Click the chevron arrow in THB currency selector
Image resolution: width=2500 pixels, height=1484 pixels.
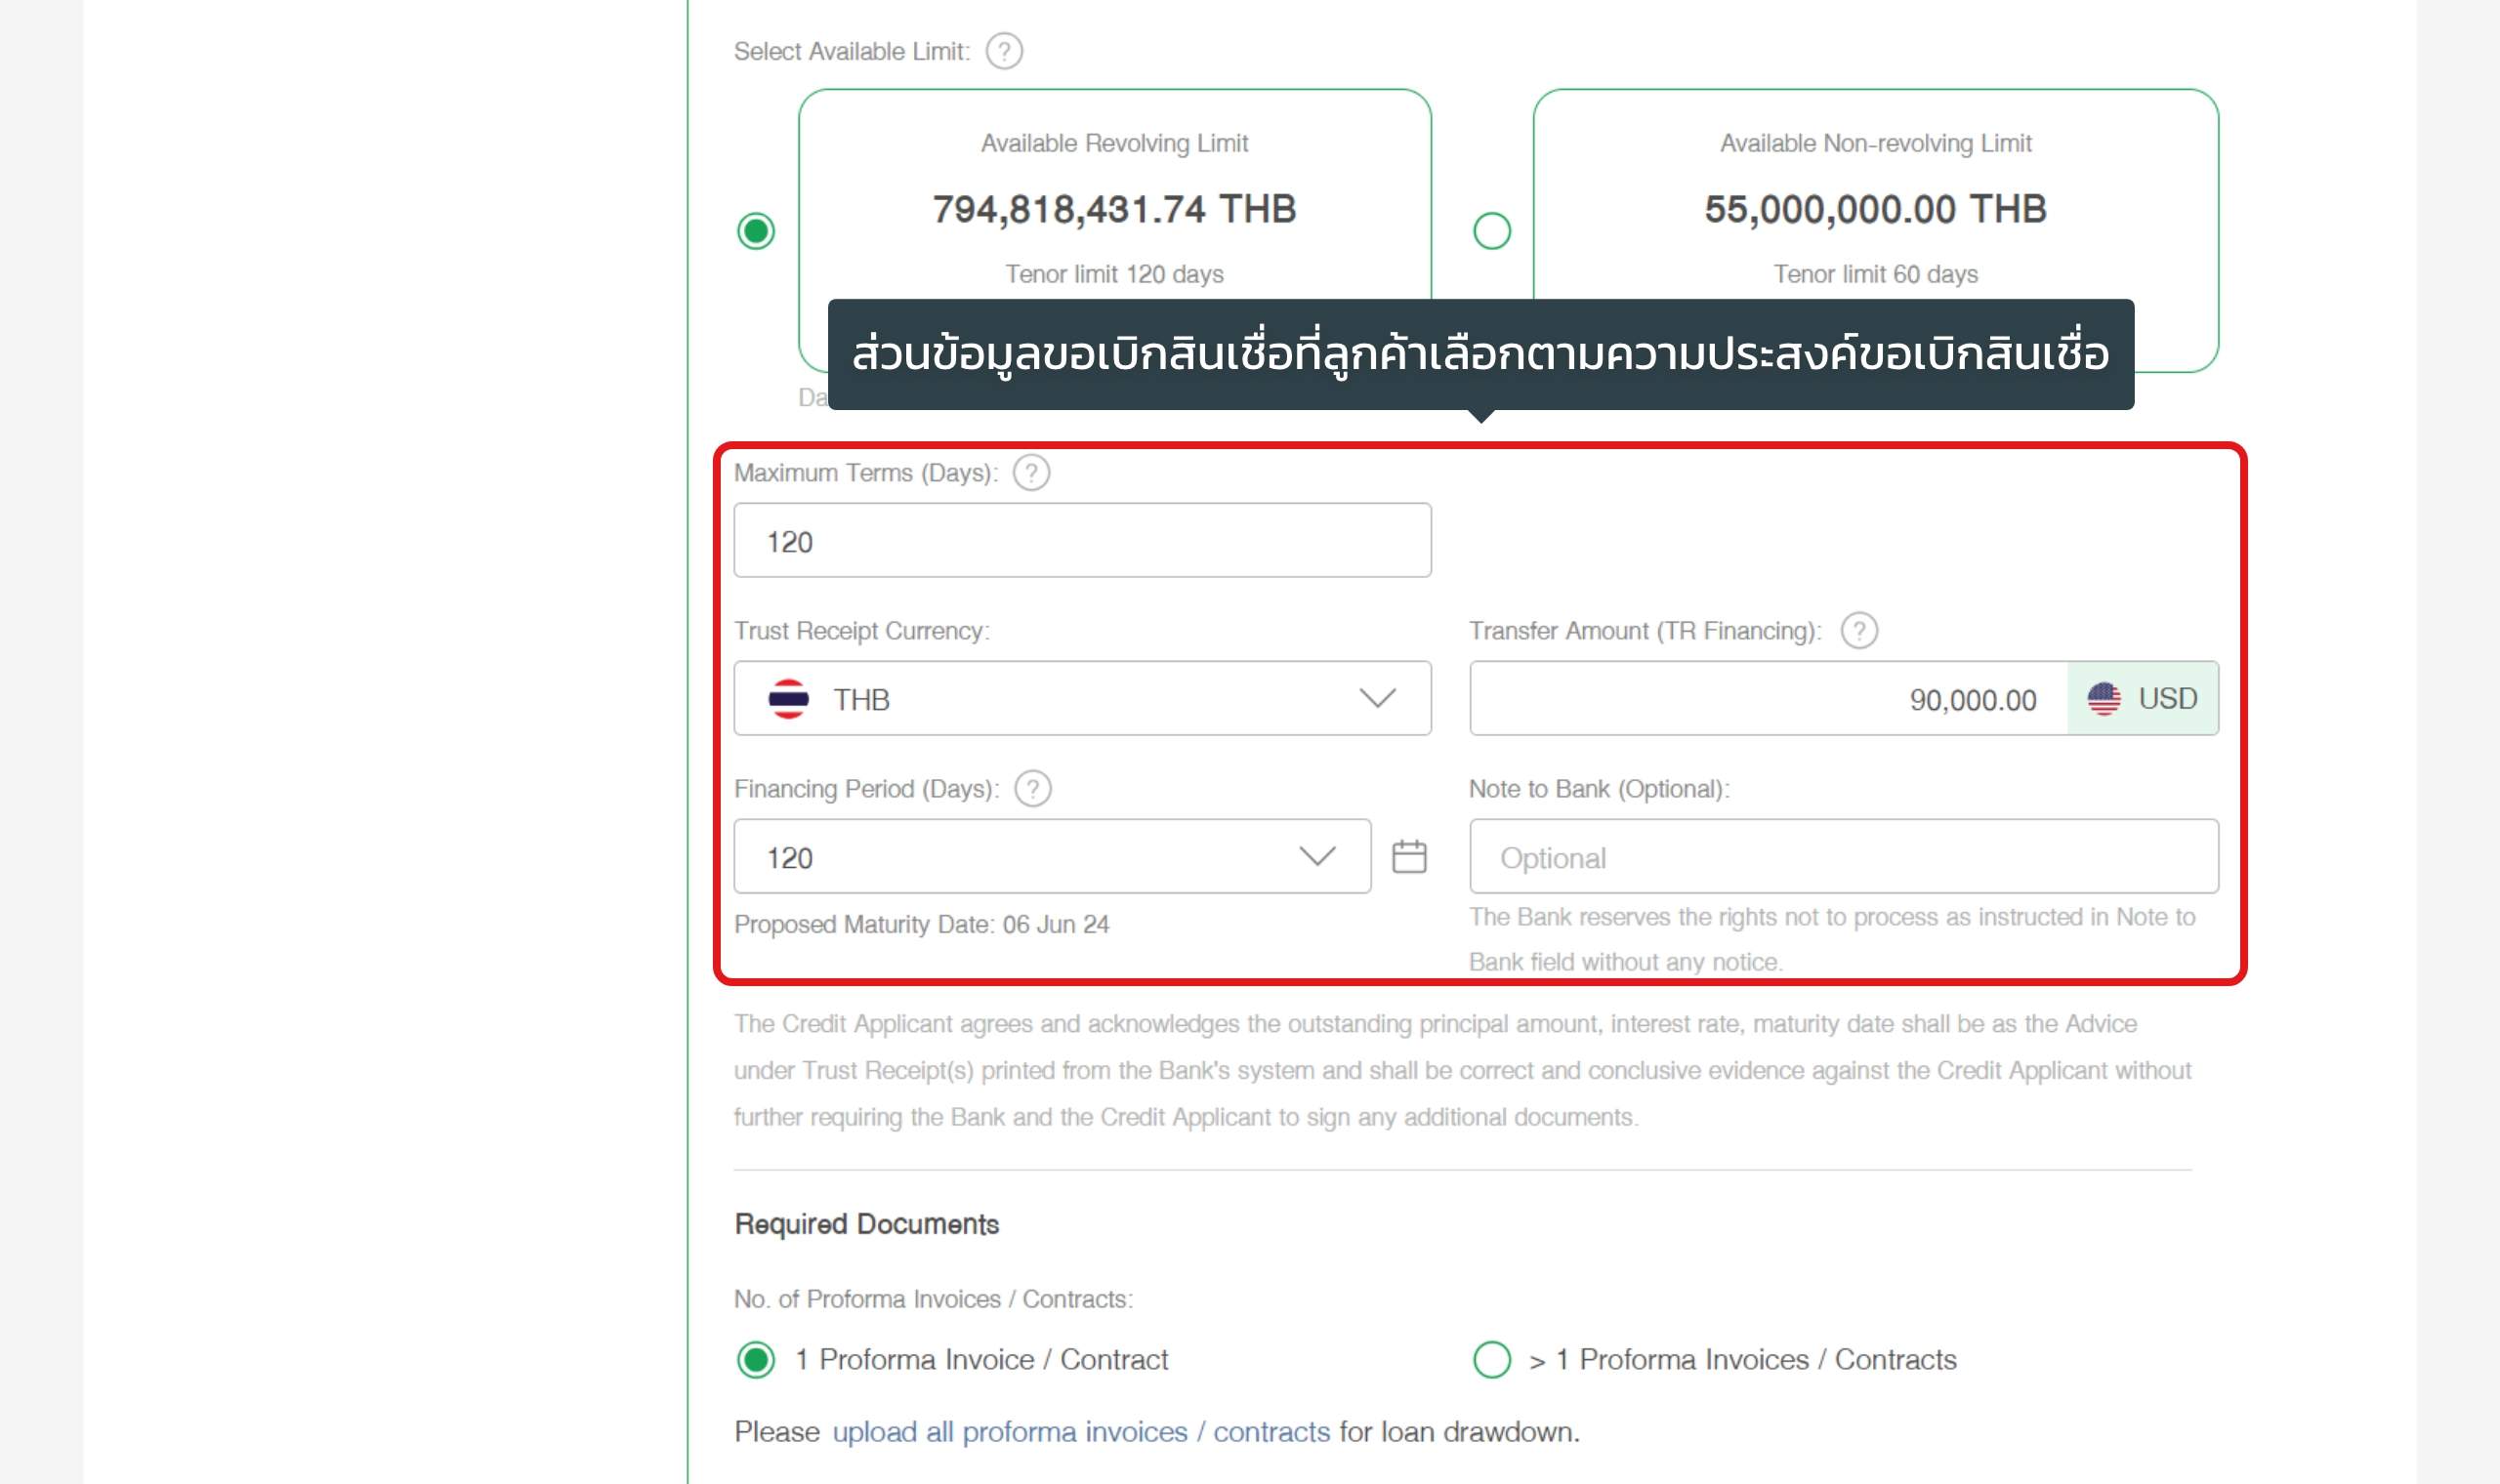tap(1377, 698)
